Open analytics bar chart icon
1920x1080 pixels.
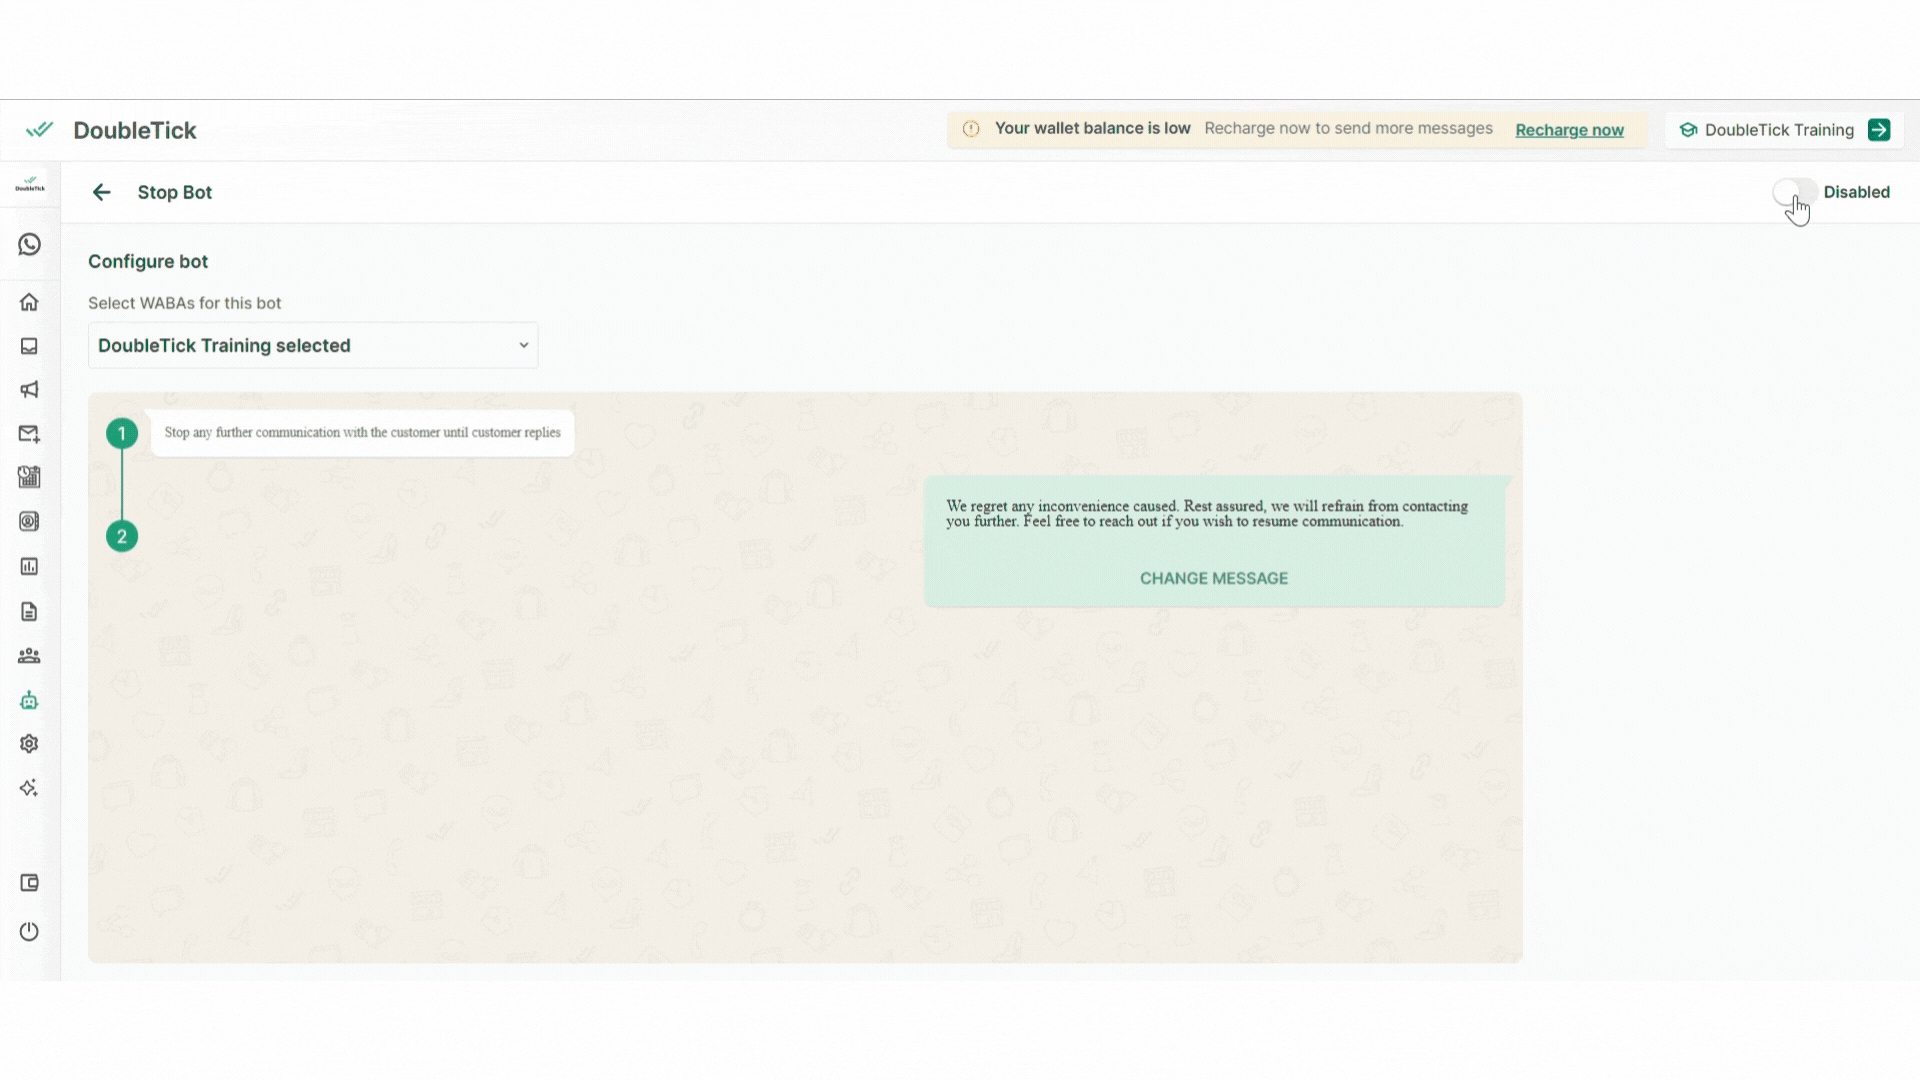pos(29,567)
